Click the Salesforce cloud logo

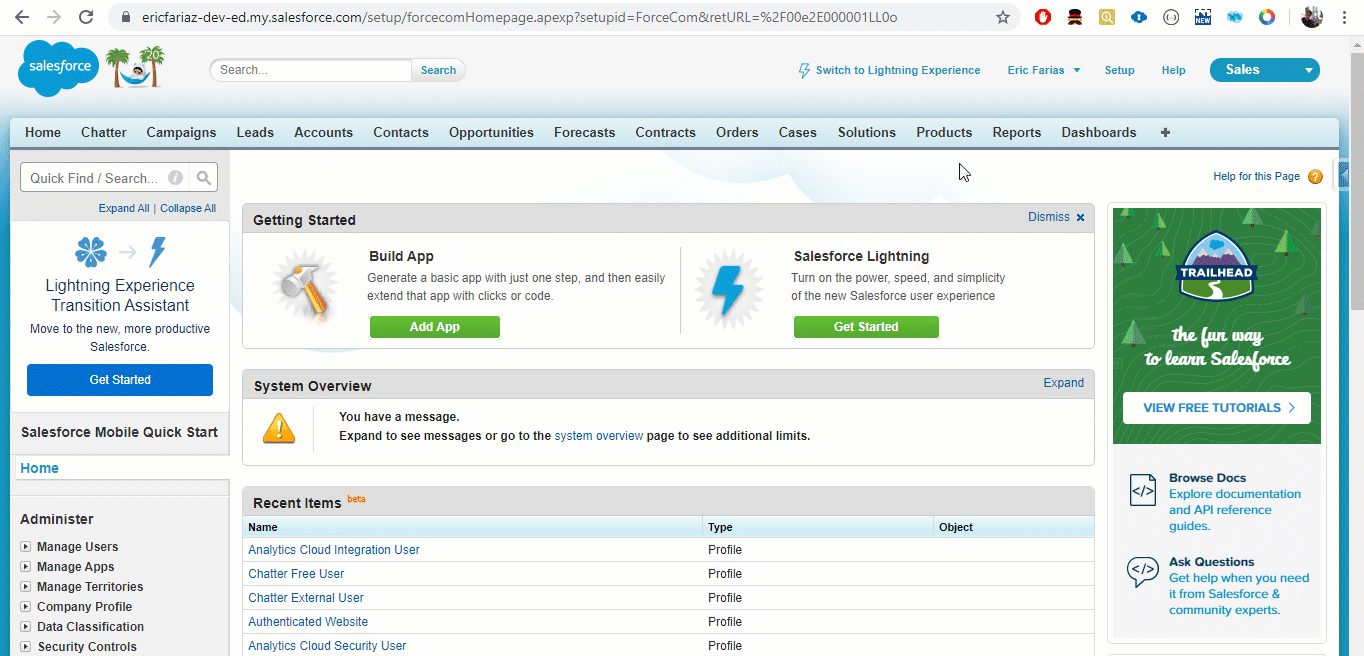pyautogui.click(x=56, y=68)
